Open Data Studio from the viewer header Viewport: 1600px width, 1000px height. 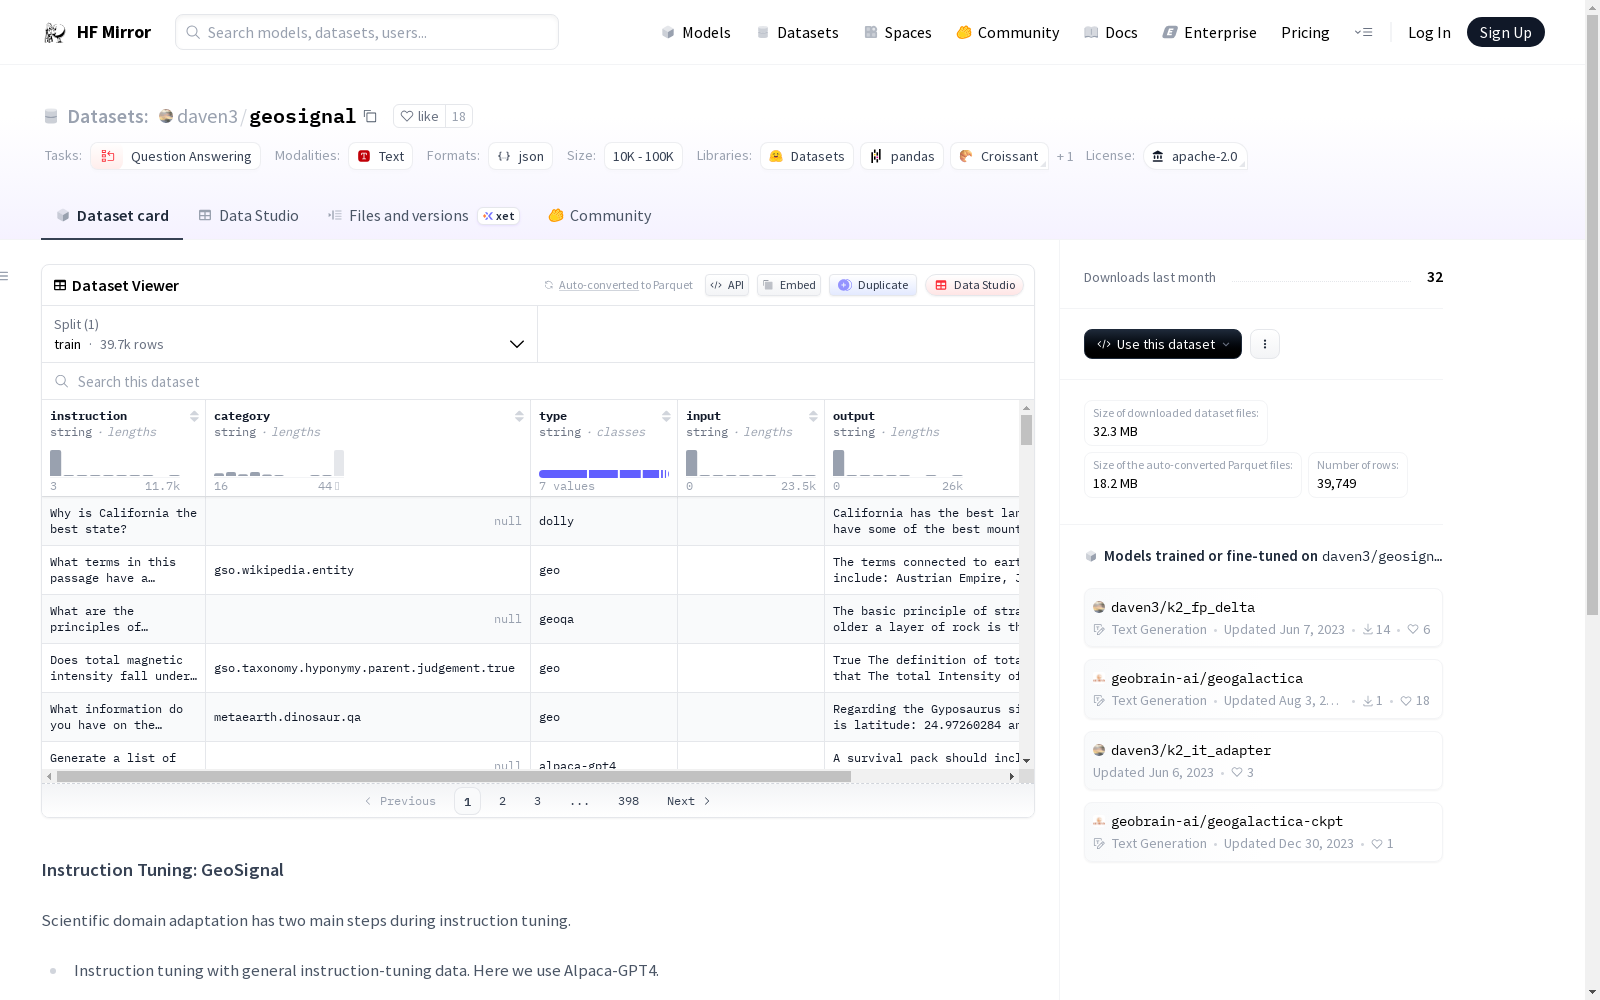coord(974,285)
